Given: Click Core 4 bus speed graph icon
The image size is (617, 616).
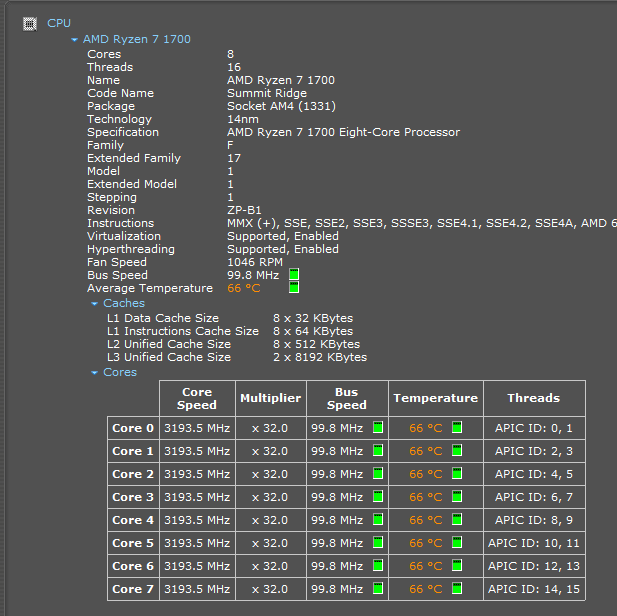Looking at the screenshot, I should 378,520.
